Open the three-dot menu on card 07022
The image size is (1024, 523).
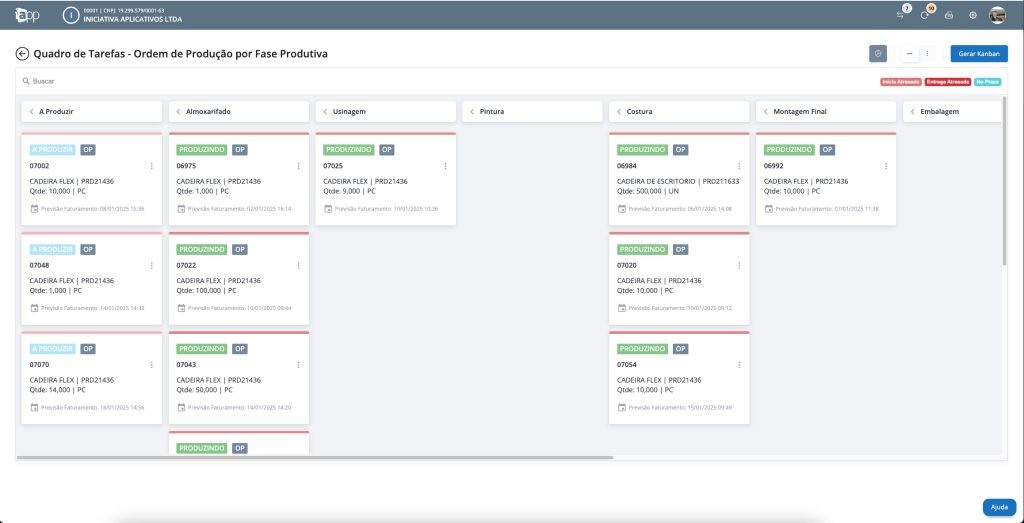(298, 265)
